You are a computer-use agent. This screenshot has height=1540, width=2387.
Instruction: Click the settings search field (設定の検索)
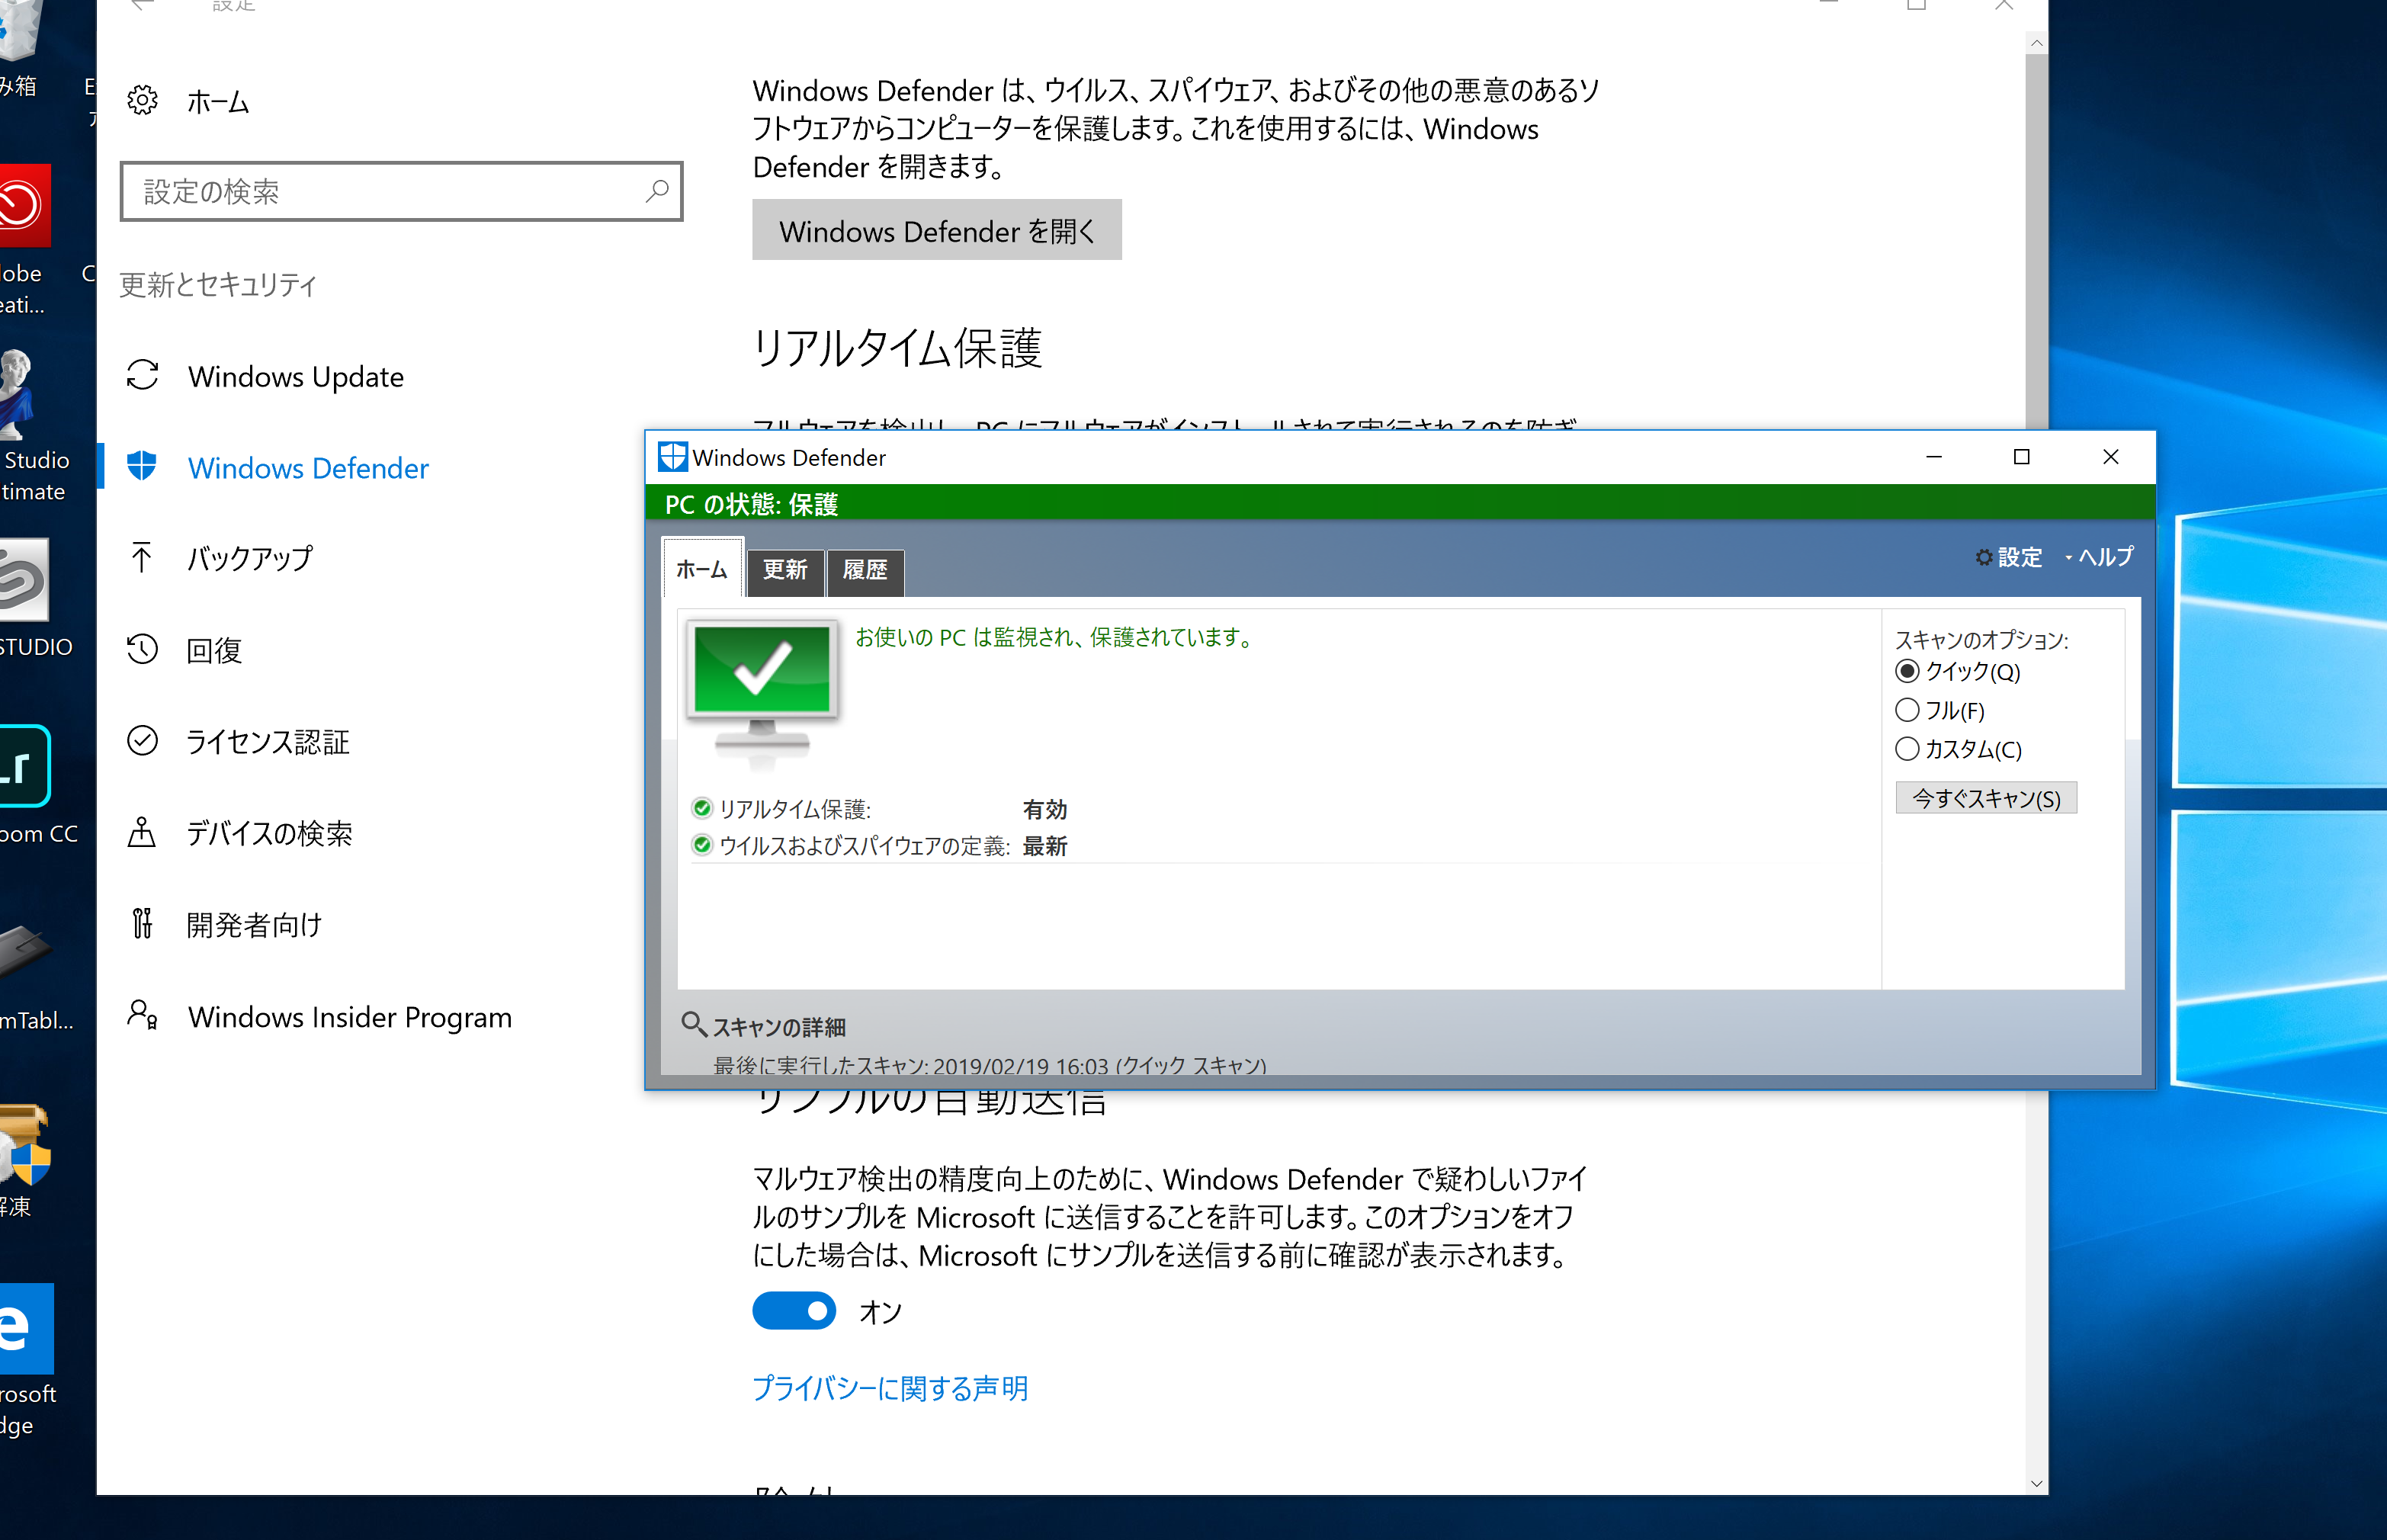point(401,190)
